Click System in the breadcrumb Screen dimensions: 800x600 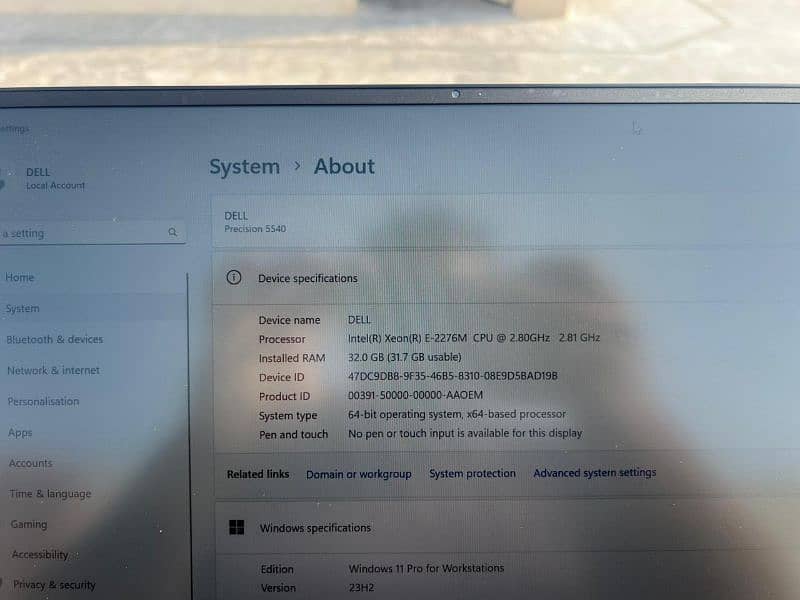[244, 167]
